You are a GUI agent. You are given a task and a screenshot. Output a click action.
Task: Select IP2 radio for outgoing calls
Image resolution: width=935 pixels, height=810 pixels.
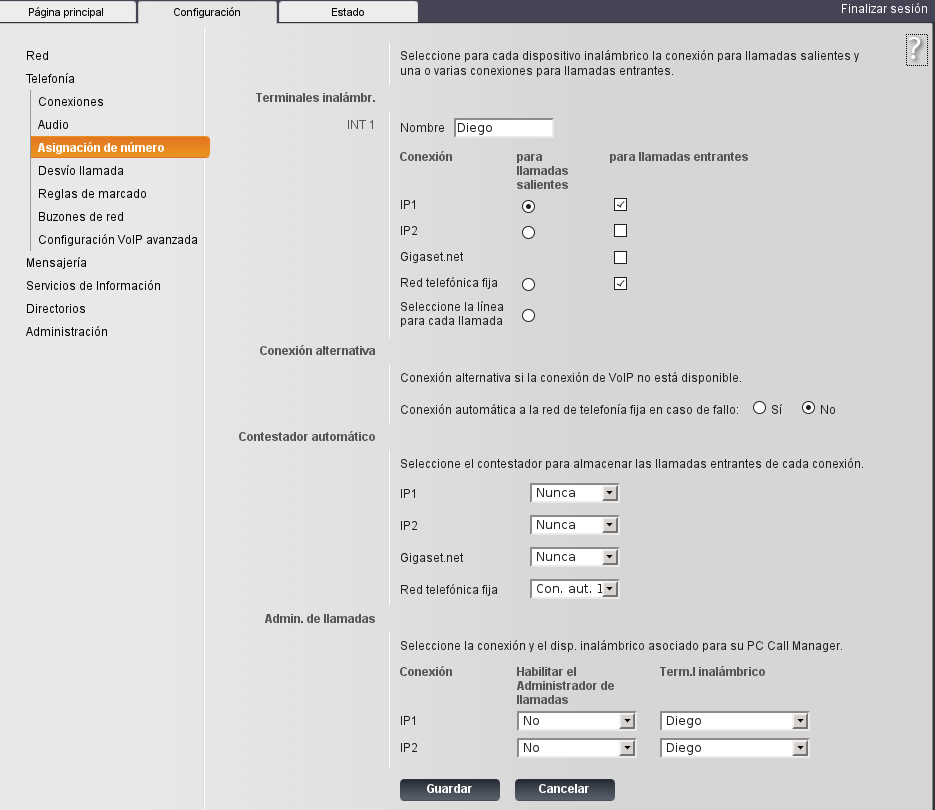528,233
